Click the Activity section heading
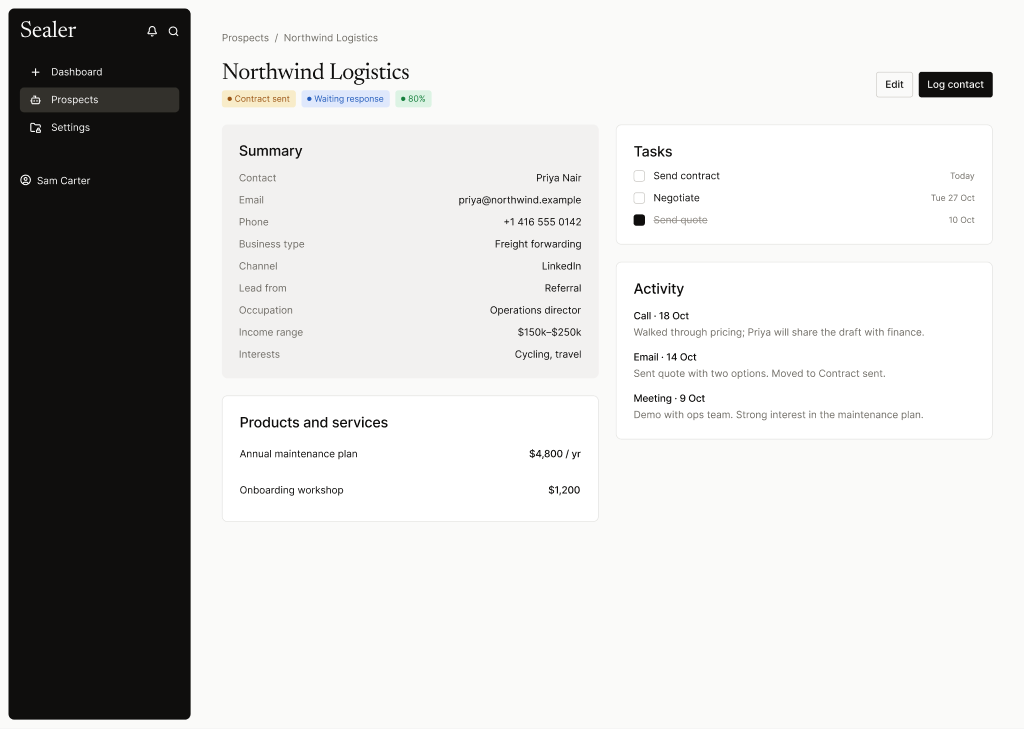Screen dimensions: 1024x729 coord(658,289)
